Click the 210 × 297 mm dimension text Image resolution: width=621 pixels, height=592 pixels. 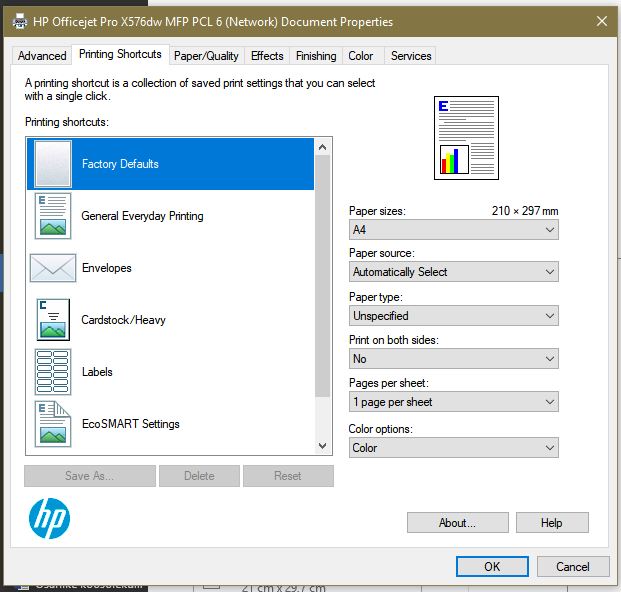tap(525, 211)
